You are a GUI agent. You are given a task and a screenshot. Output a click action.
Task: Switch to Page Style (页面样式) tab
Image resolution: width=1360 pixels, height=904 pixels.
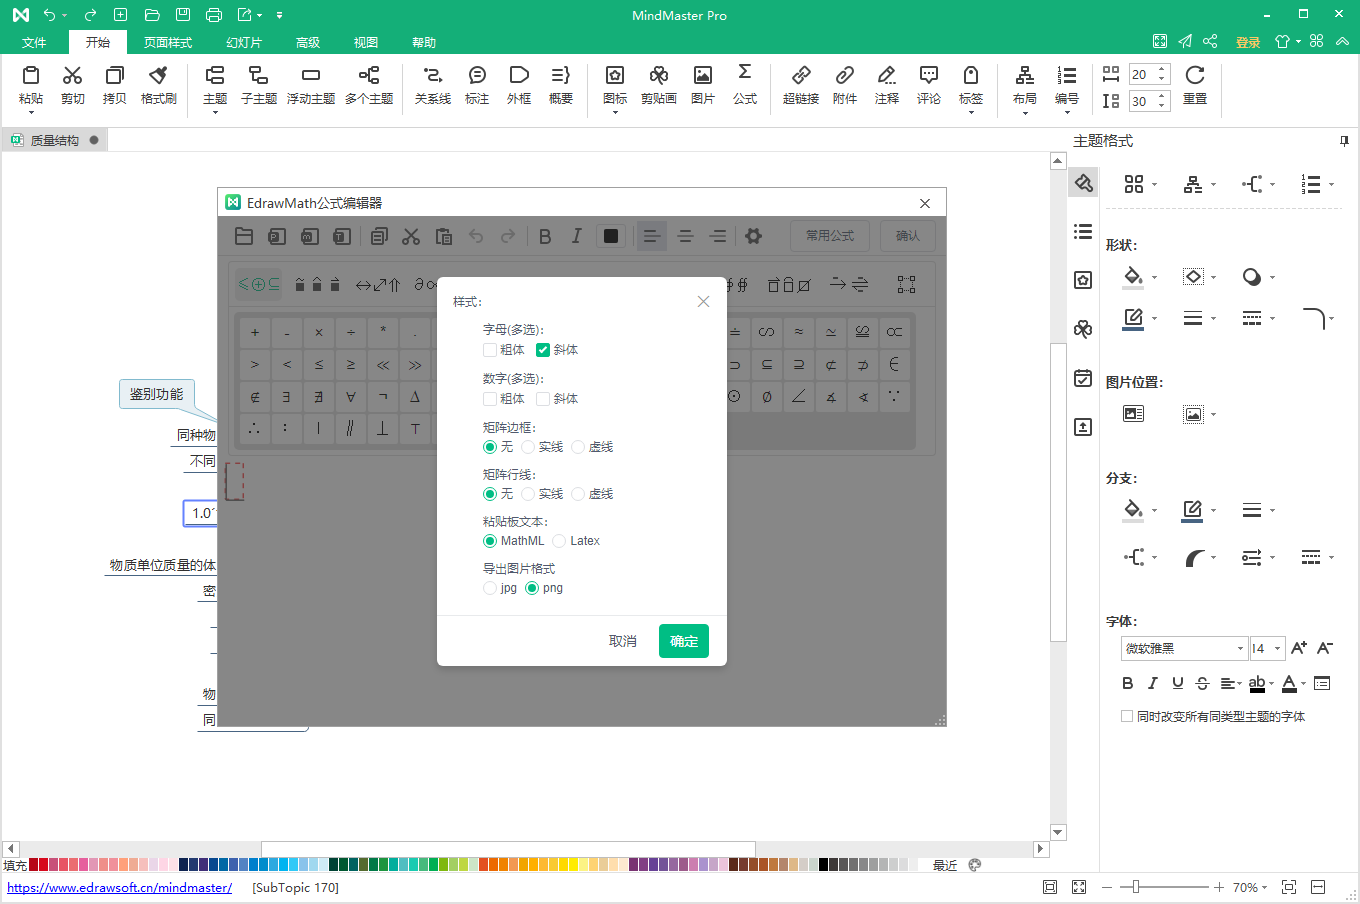[x=168, y=42]
